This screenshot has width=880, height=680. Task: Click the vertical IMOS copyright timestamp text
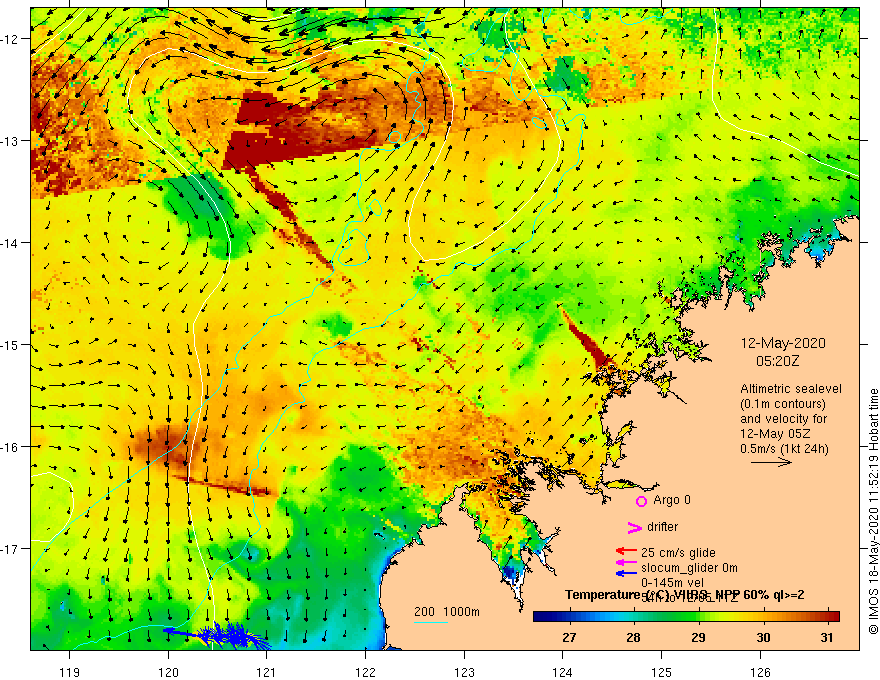pos(873,511)
